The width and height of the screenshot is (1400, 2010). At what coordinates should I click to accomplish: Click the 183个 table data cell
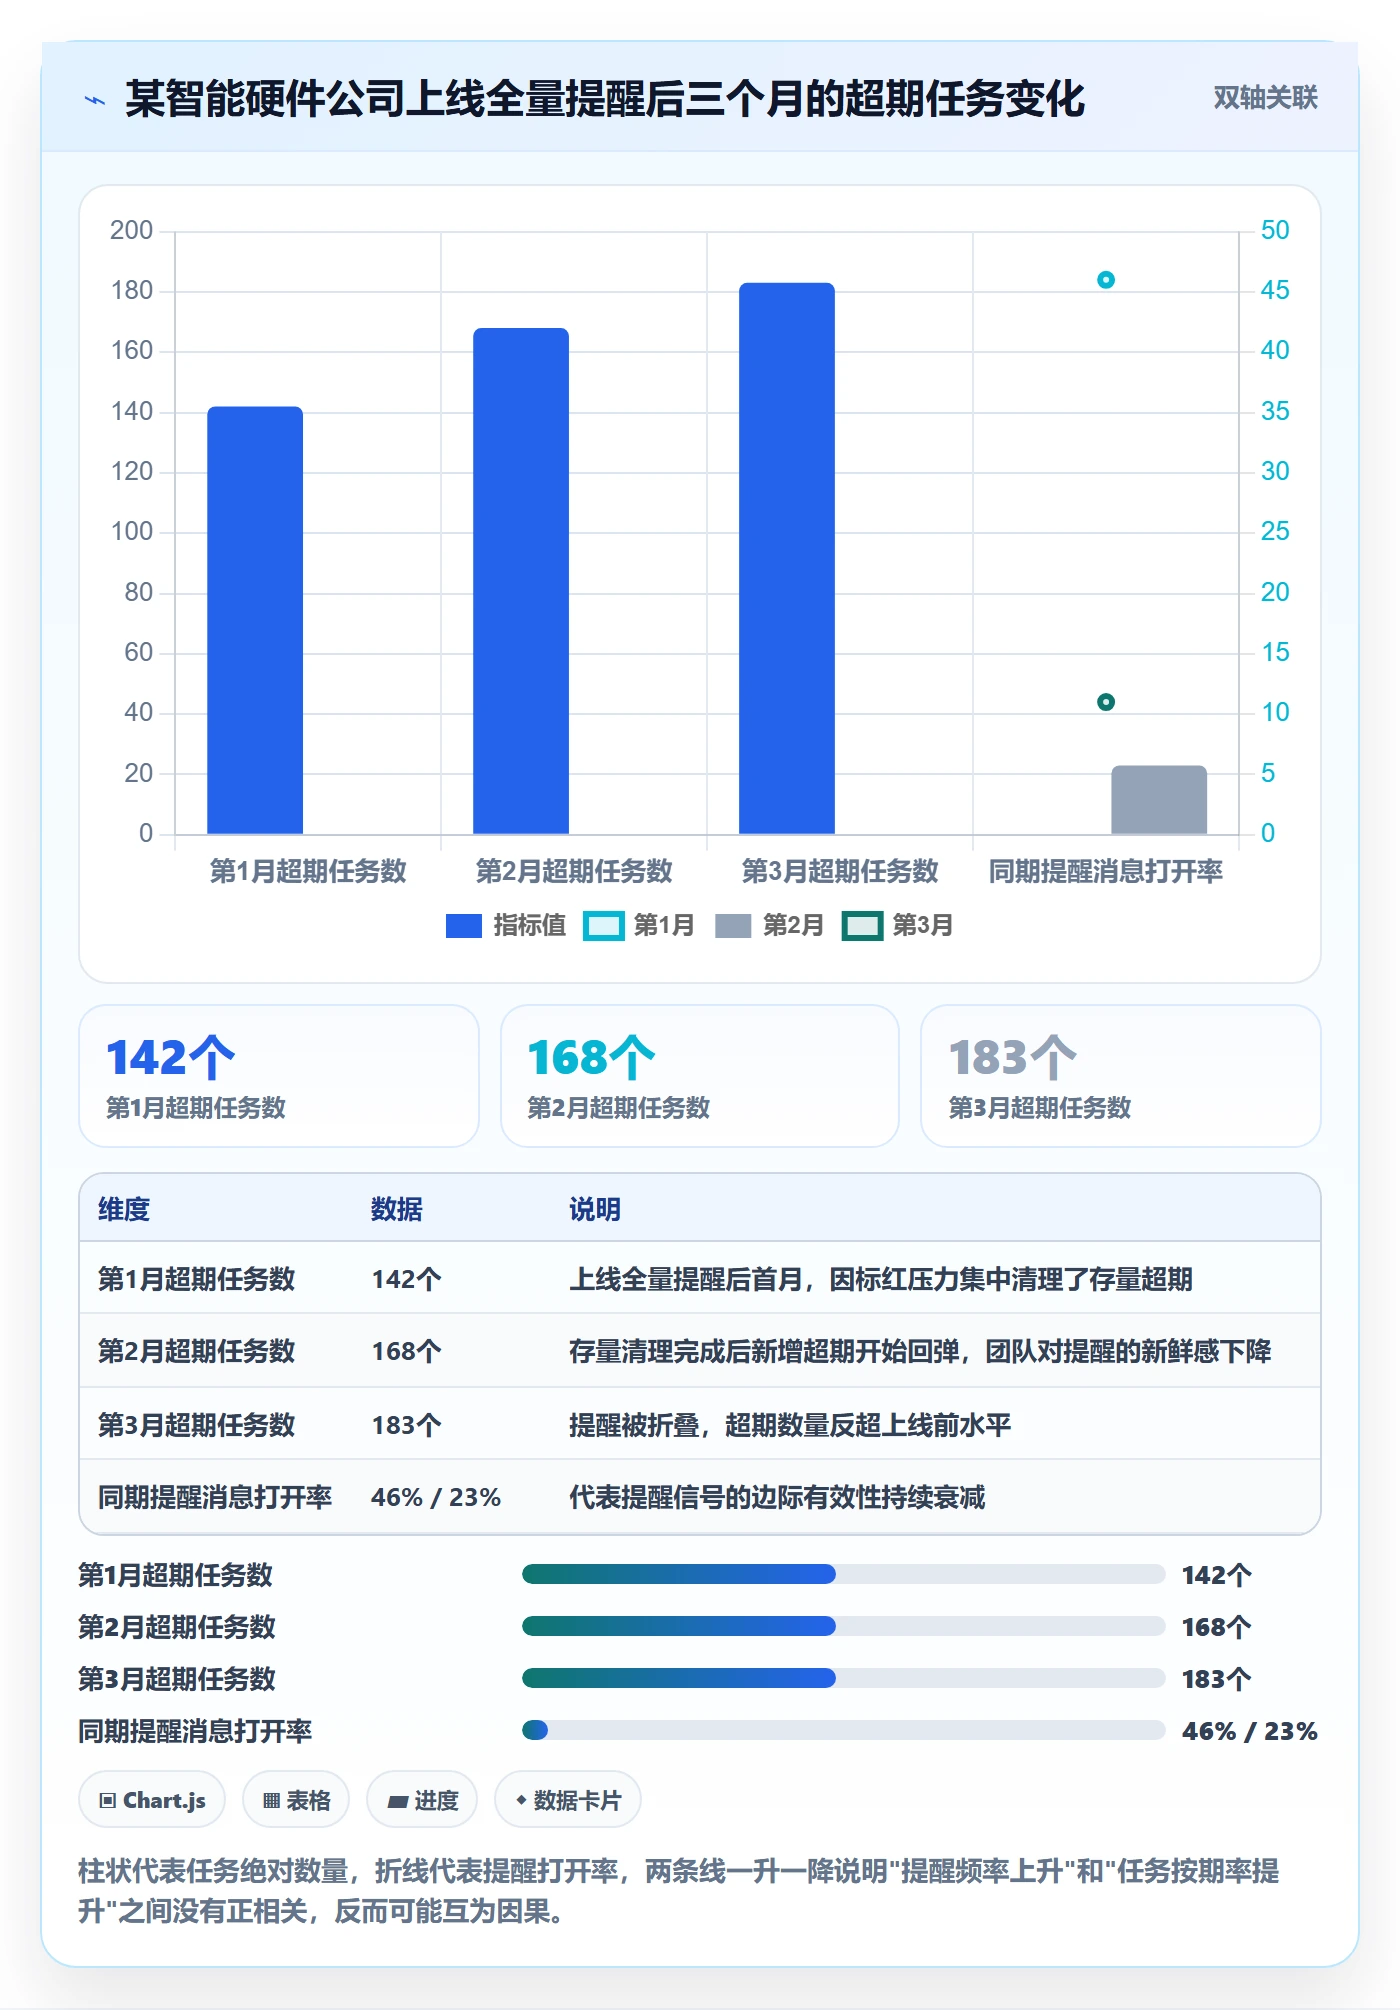pos(406,1425)
